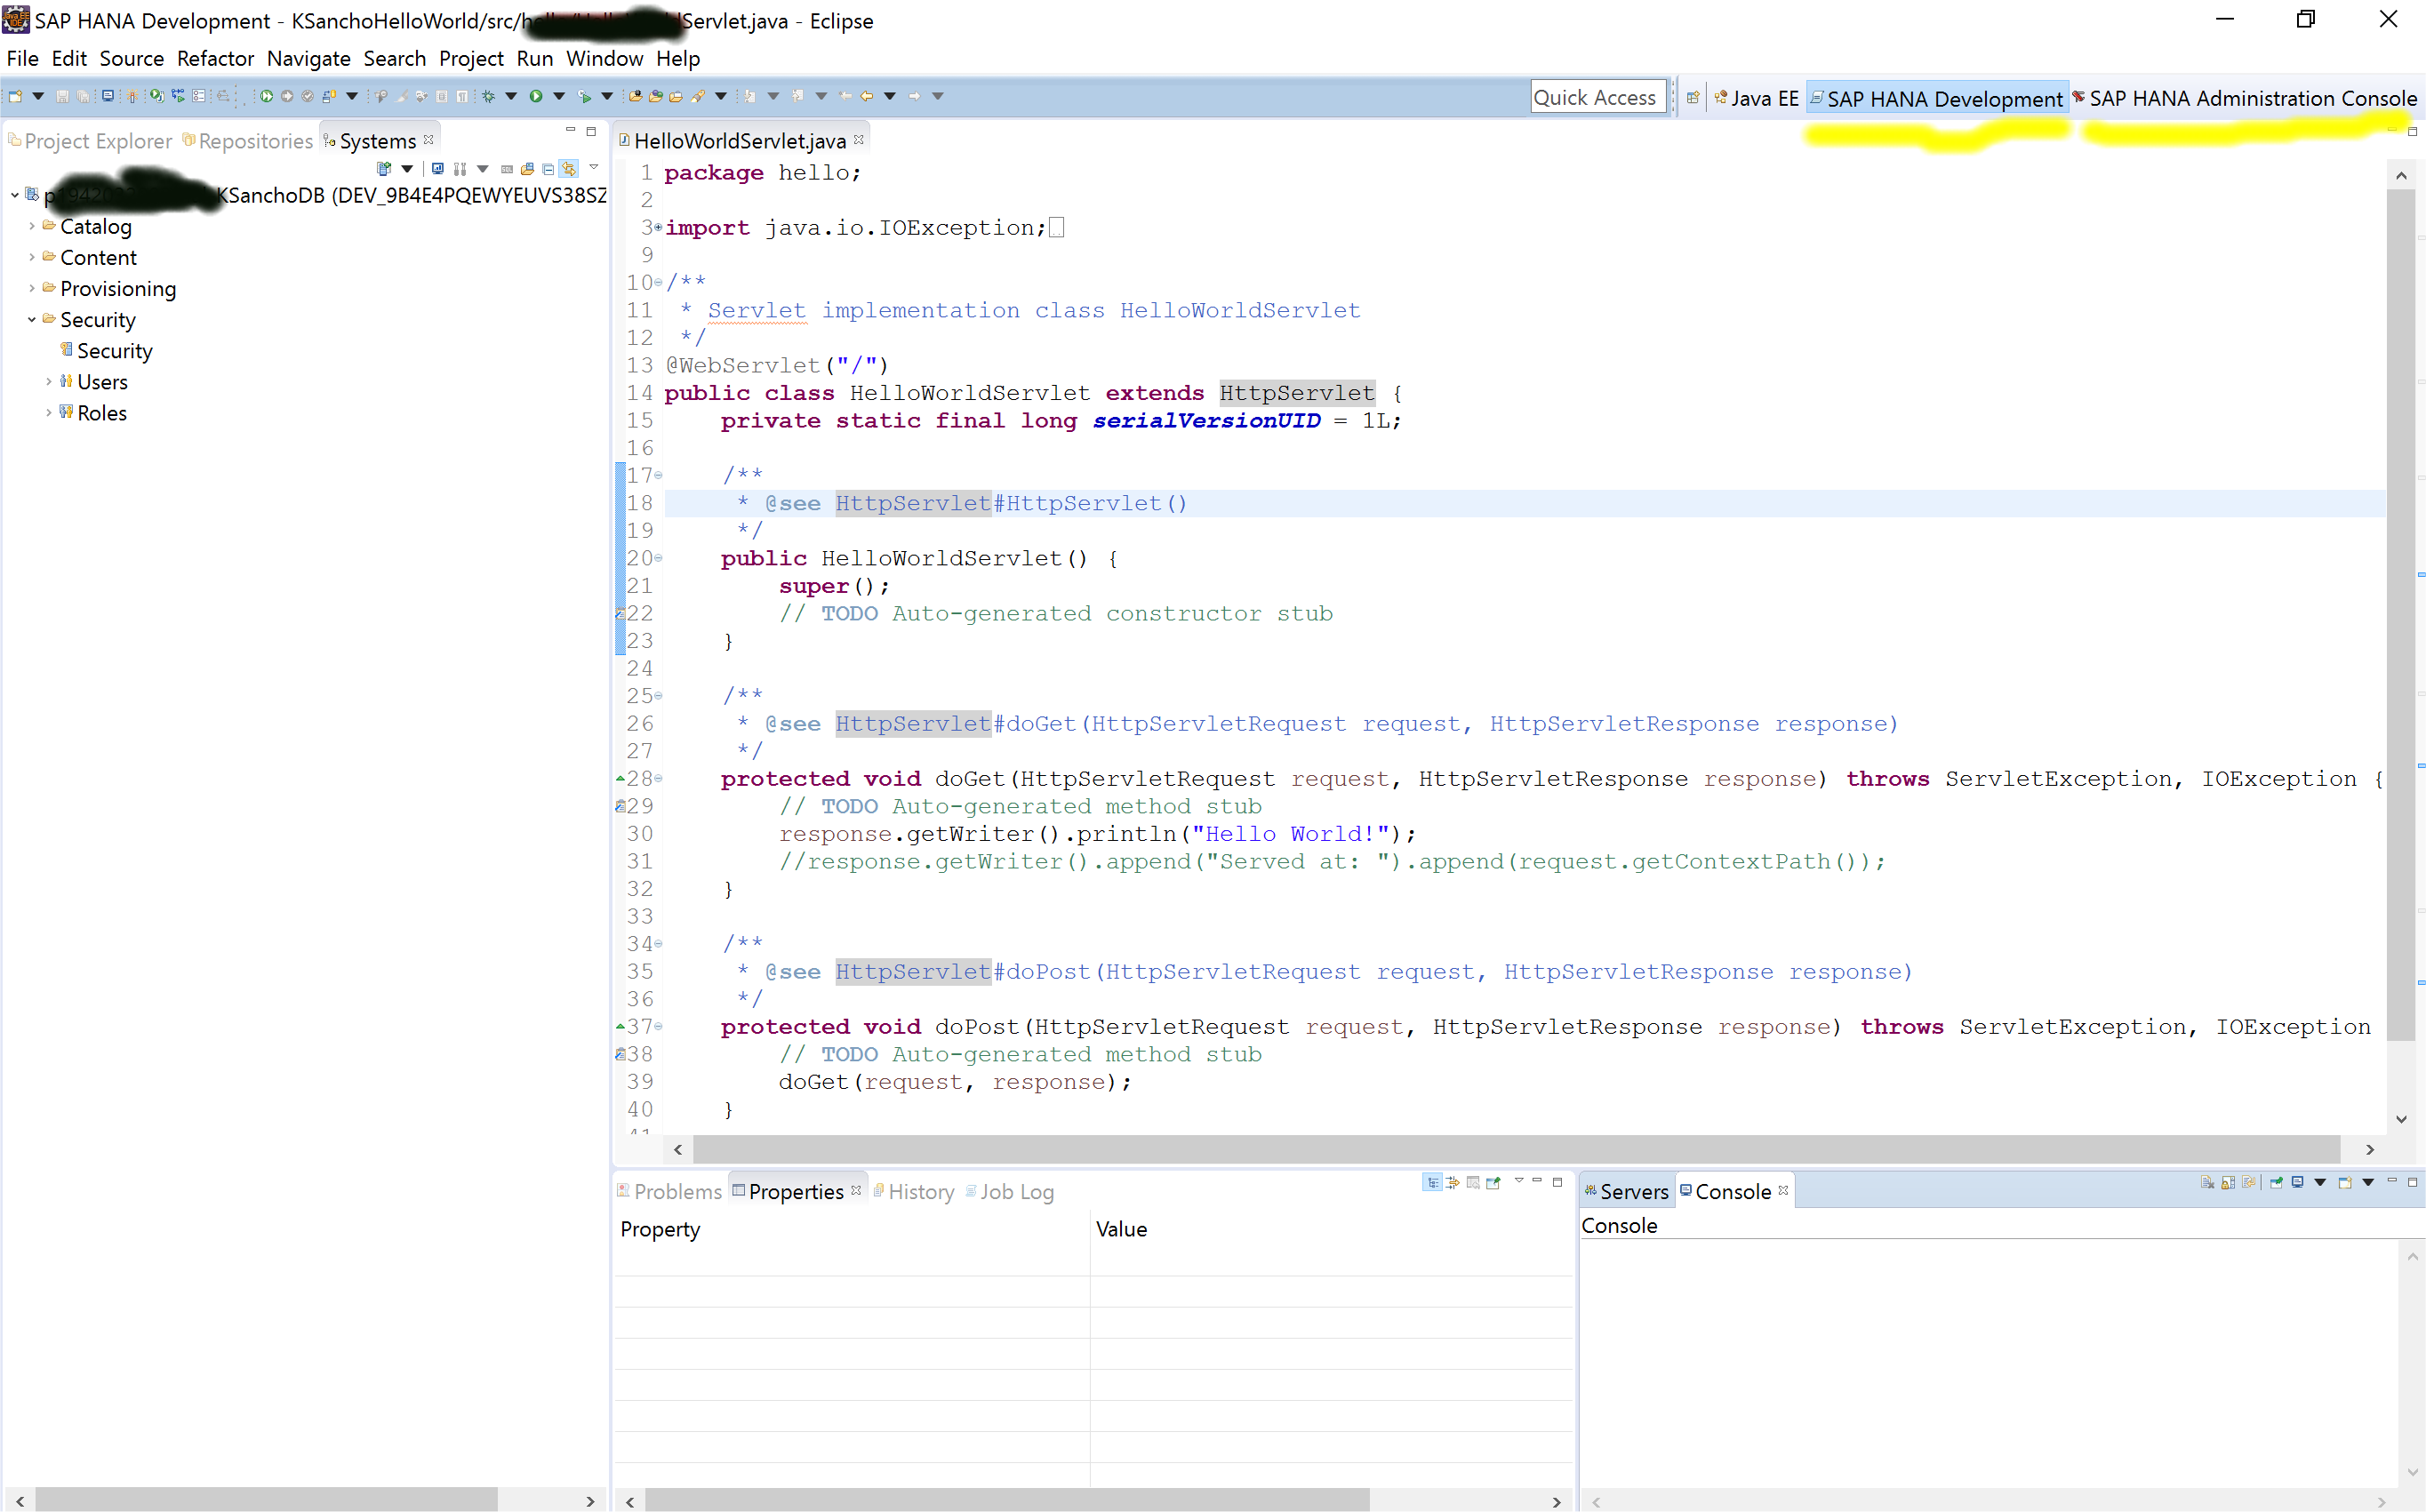Image resolution: width=2426 pixels, height=1512 pixels.
Task: Open the Refactor menu
Action: pos(215,58)
